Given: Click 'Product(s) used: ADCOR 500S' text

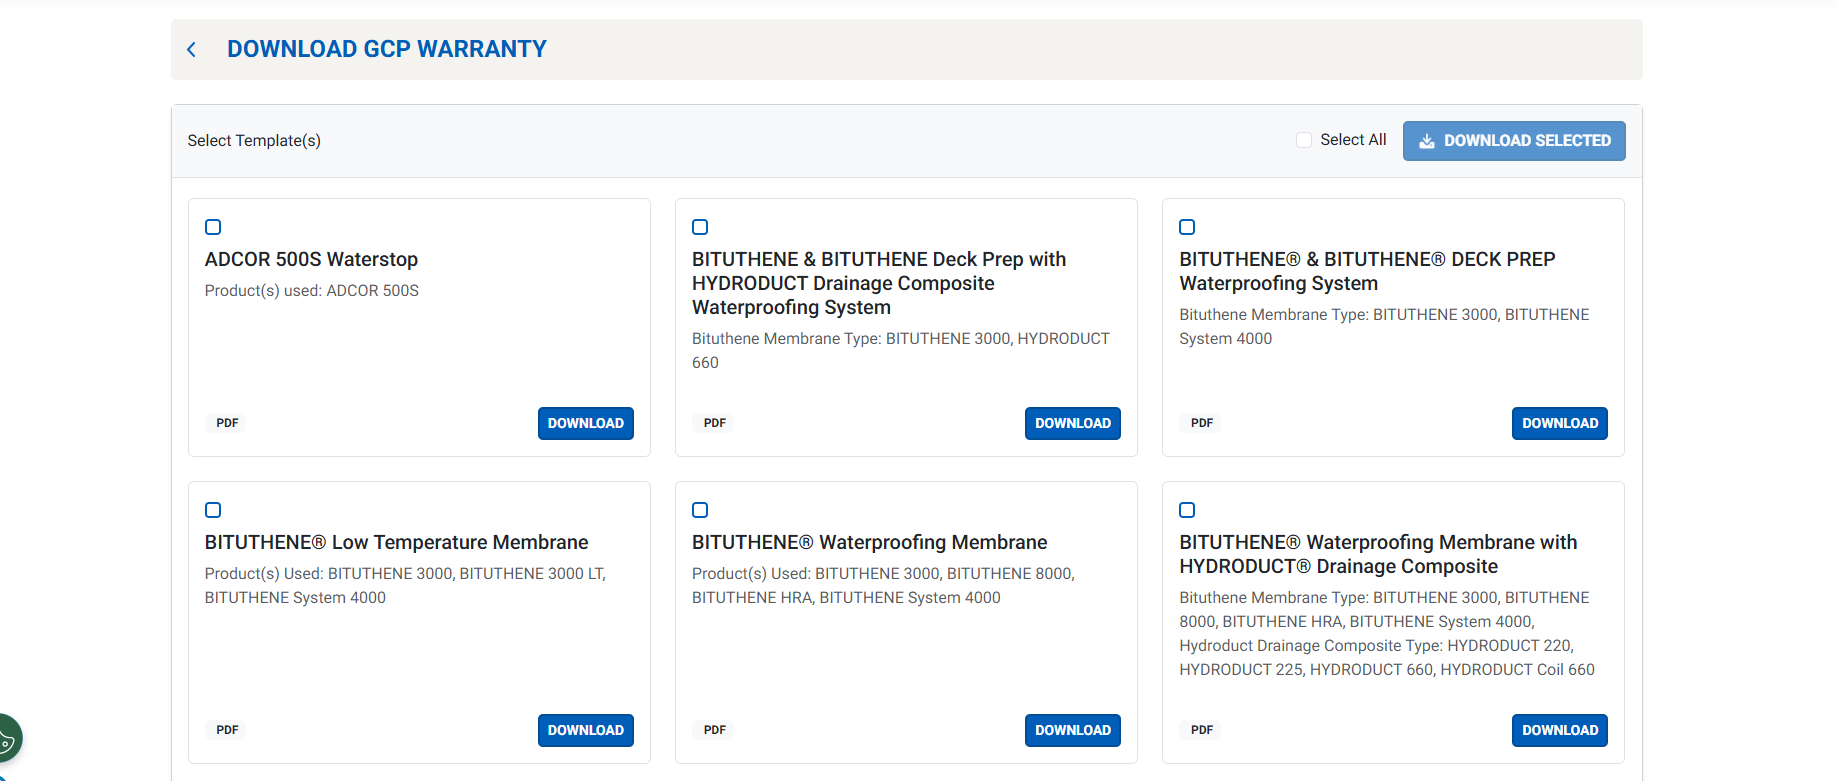Looking at the screenshot, I should pyautogui.click(x=312, y=290).
